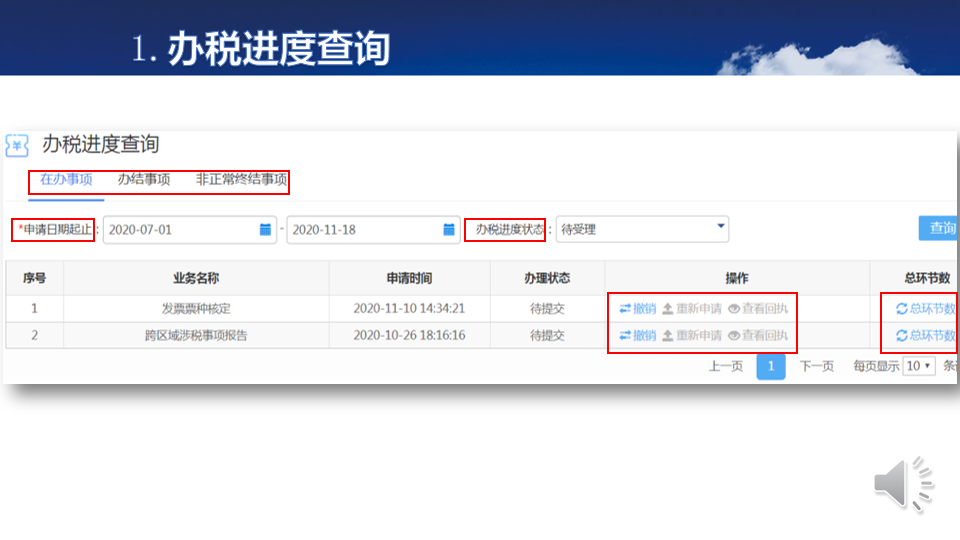Click the 查询 search button
The height and width of the screenshot is (540, 960).
coord(939,228)
